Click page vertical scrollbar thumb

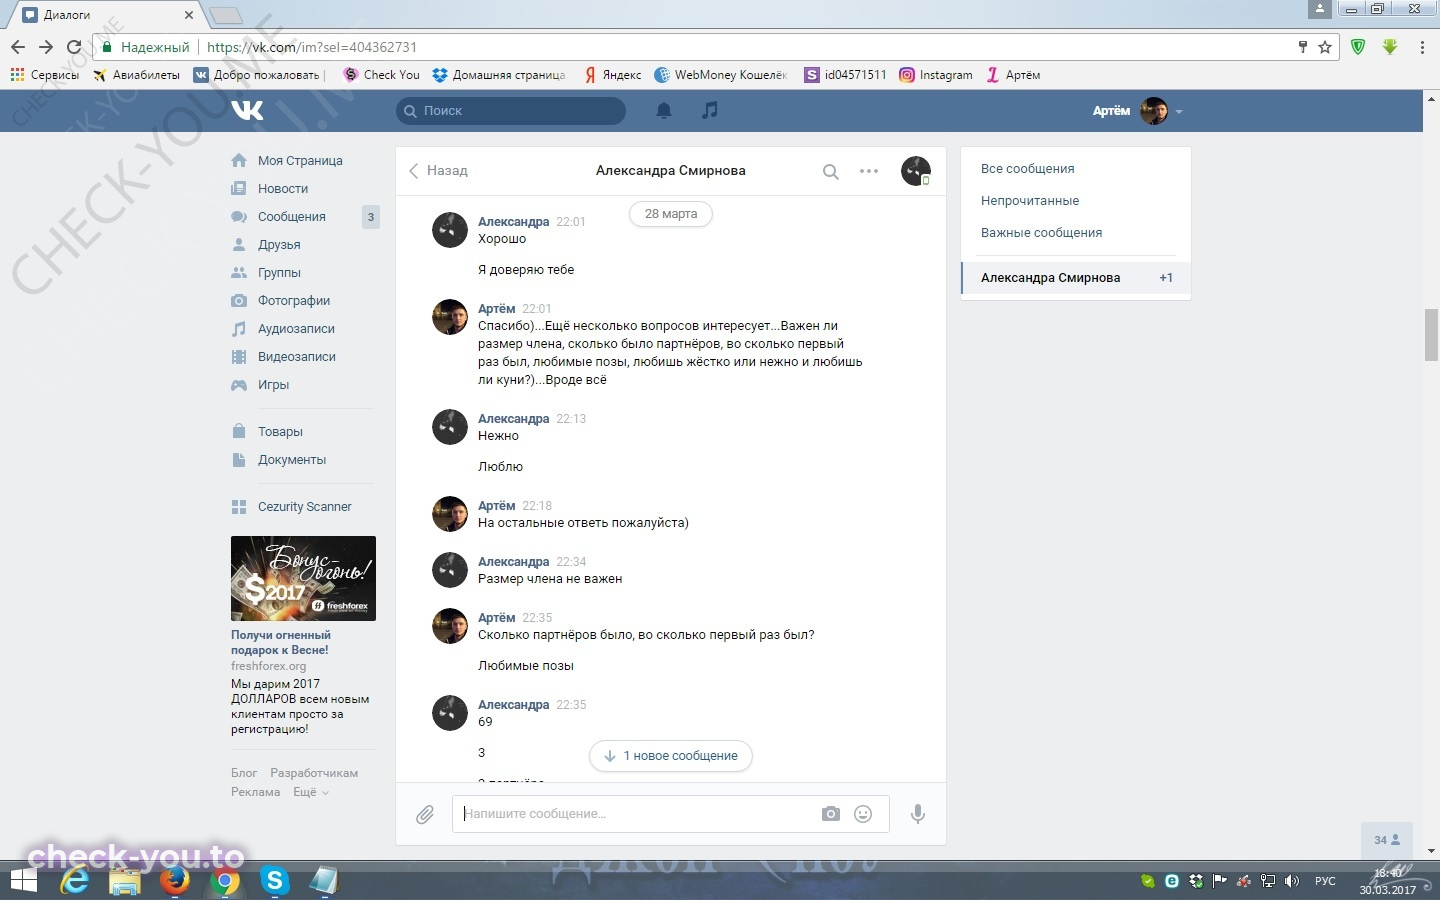(x=1431, y=335)
